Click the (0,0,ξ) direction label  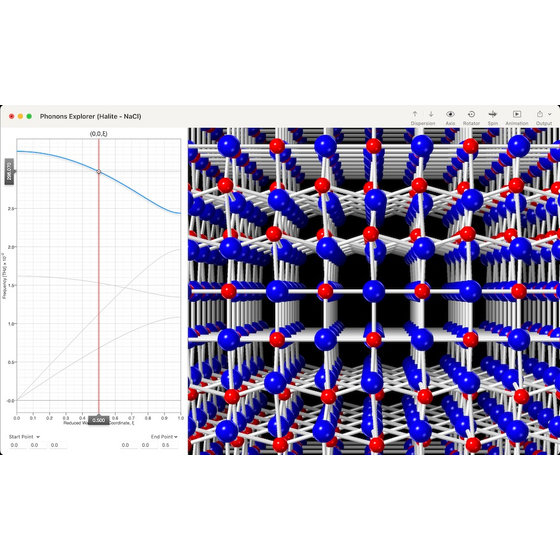pyautogui.click(x=99, y=134)
